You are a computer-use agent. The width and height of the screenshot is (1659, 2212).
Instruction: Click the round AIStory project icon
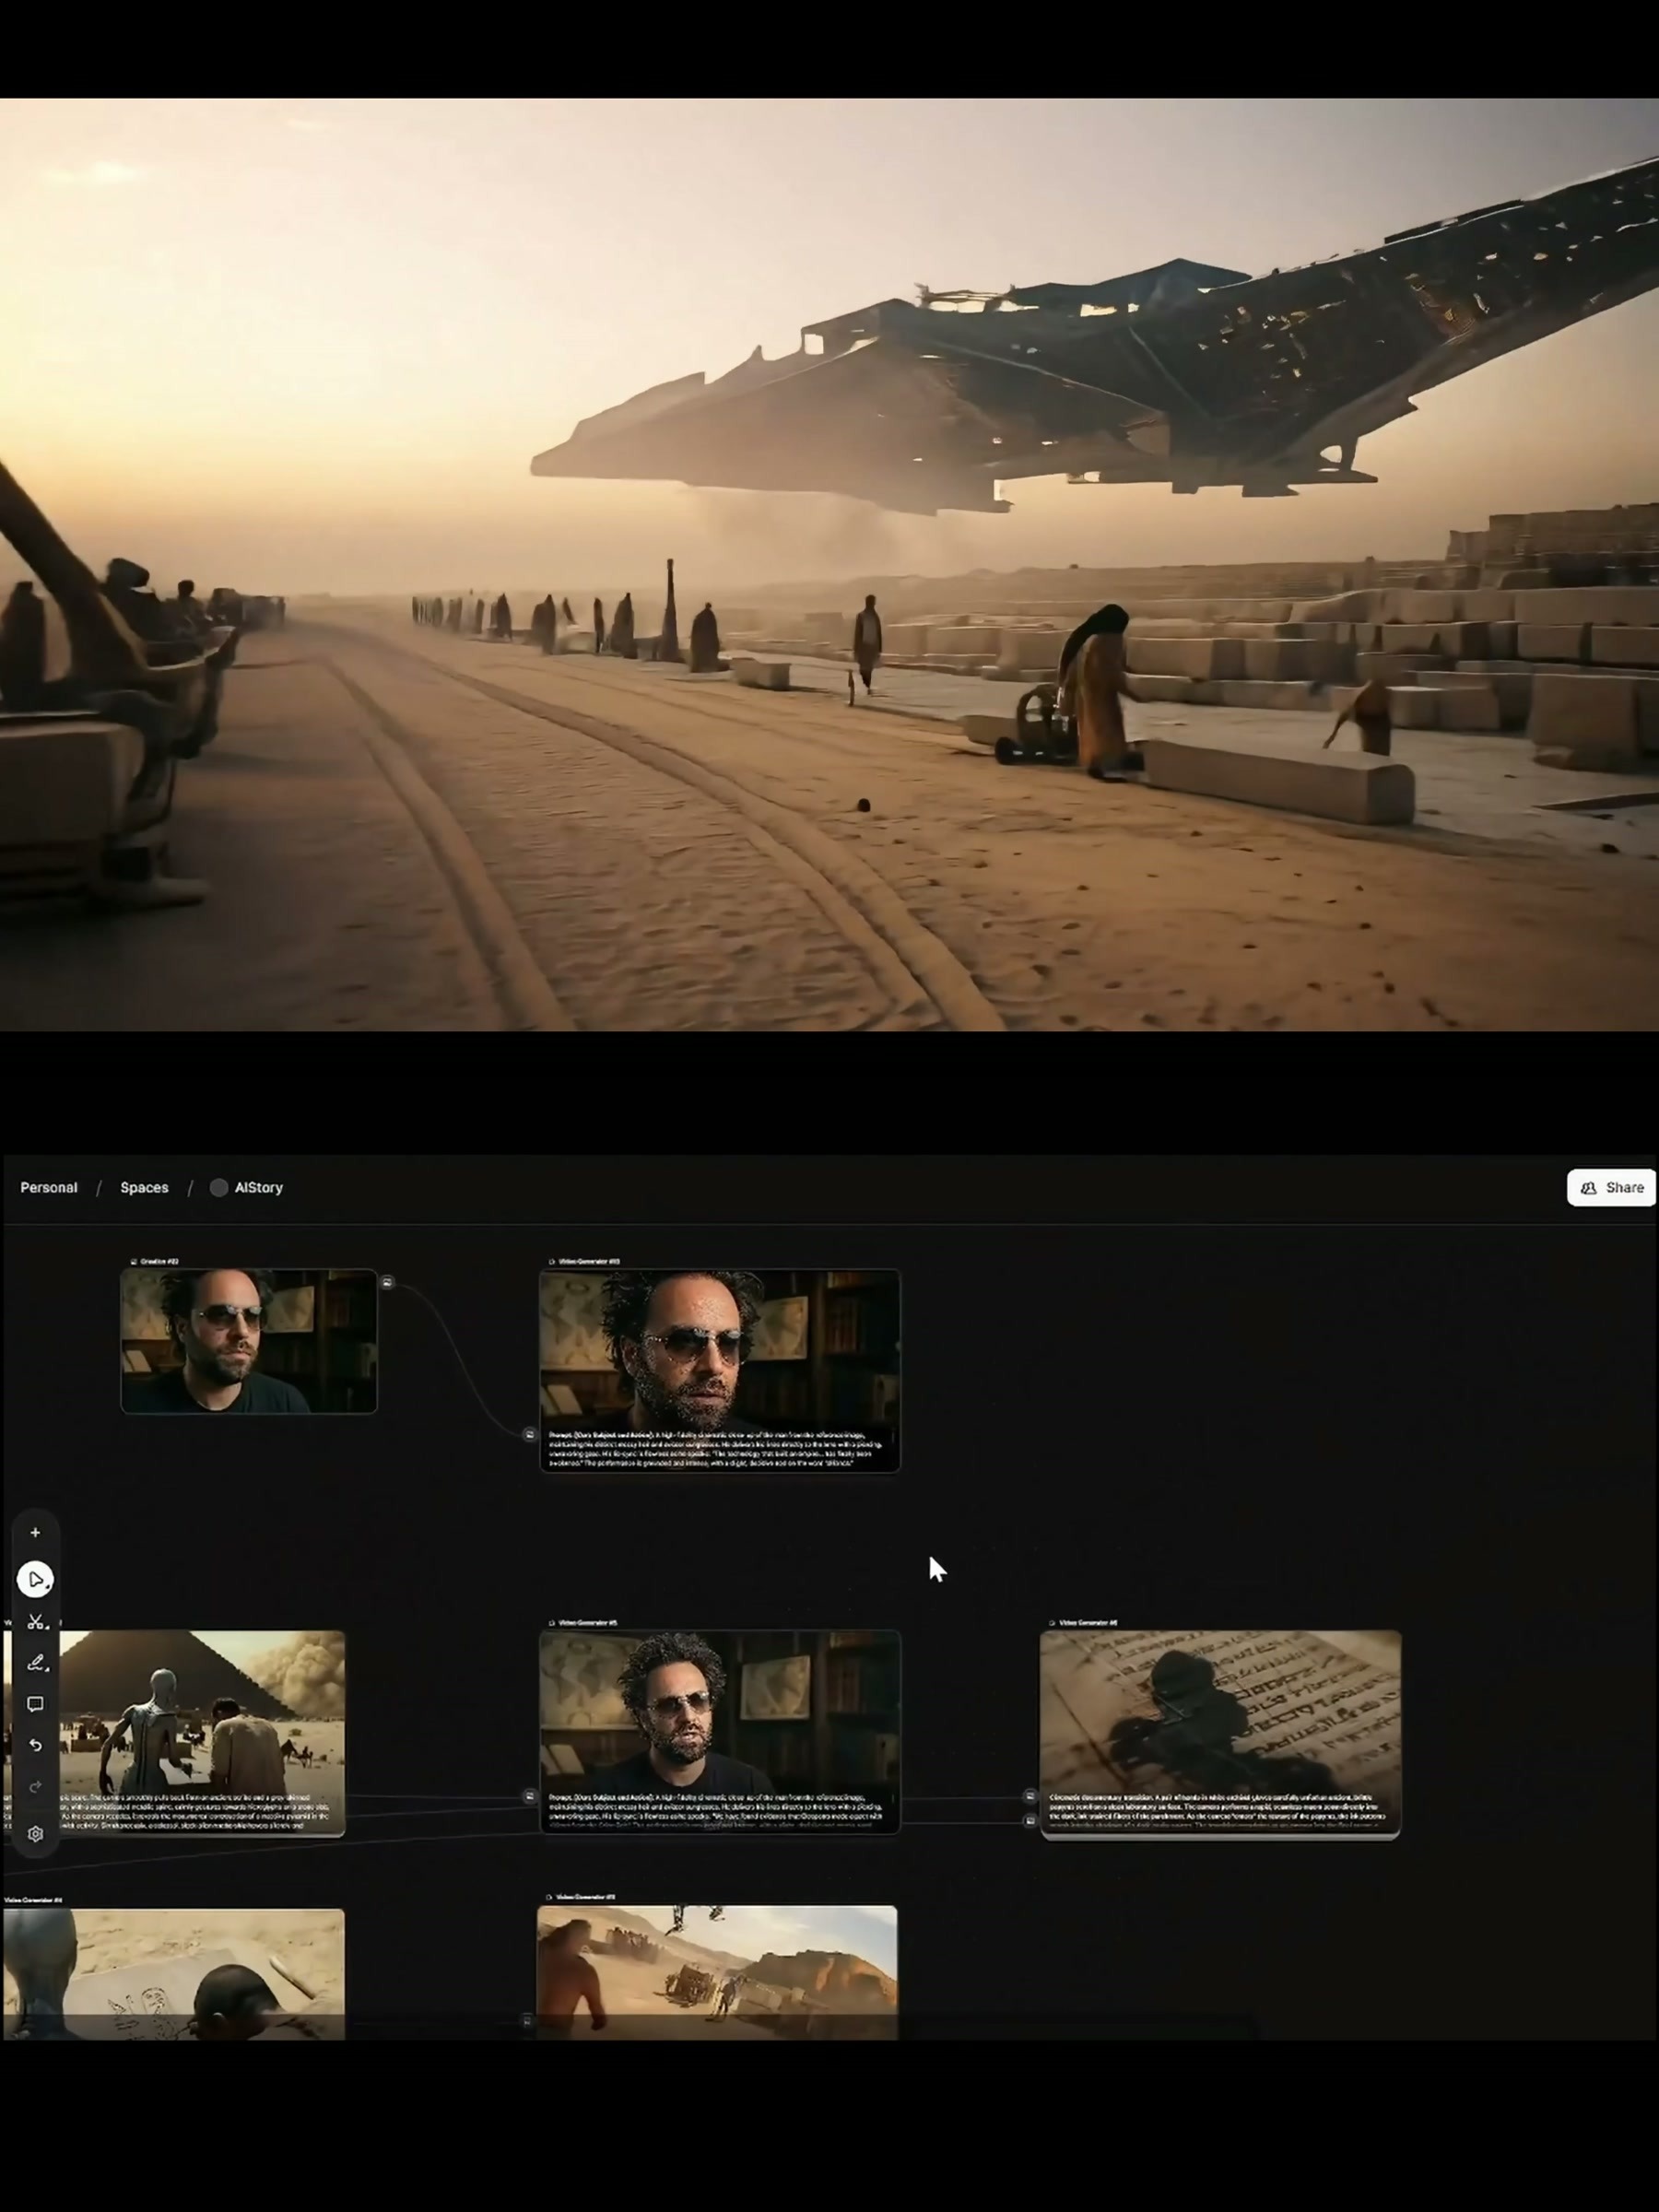click(219, 1187)
